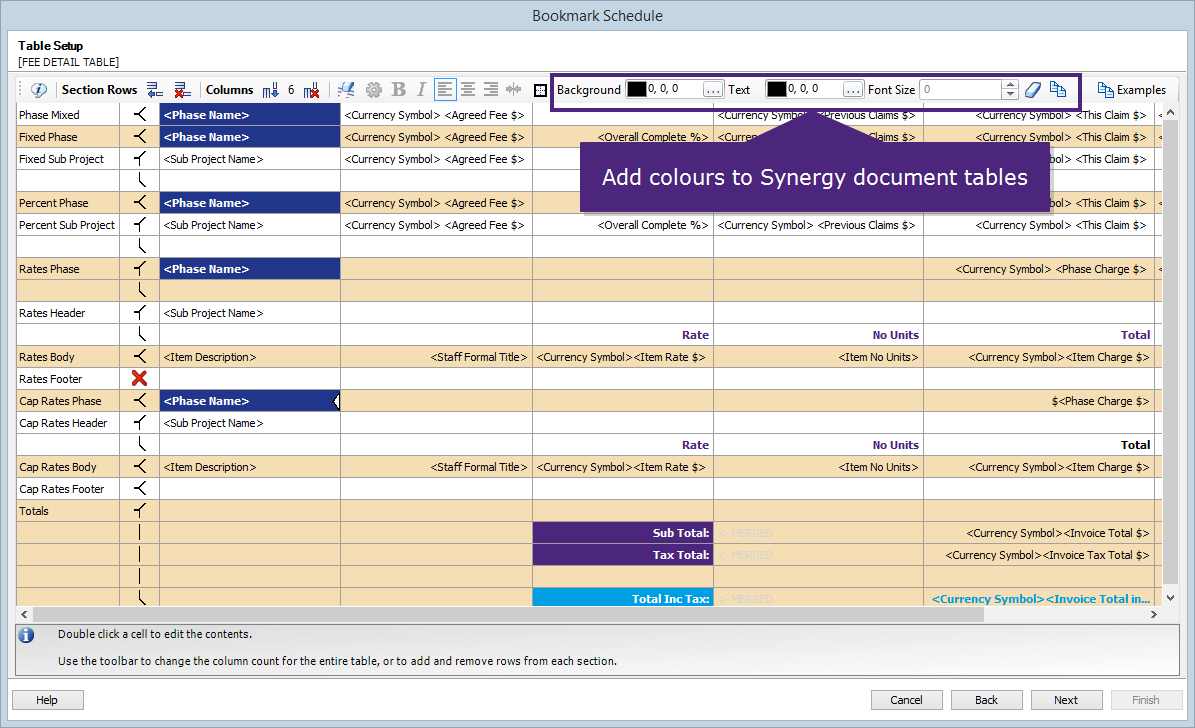
Task: Select the highlighter formatting icon
Action: [346, 89]
